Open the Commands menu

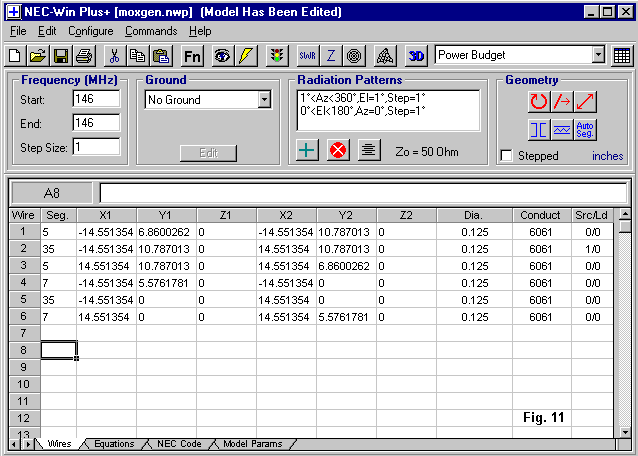[x=151, y=31]
